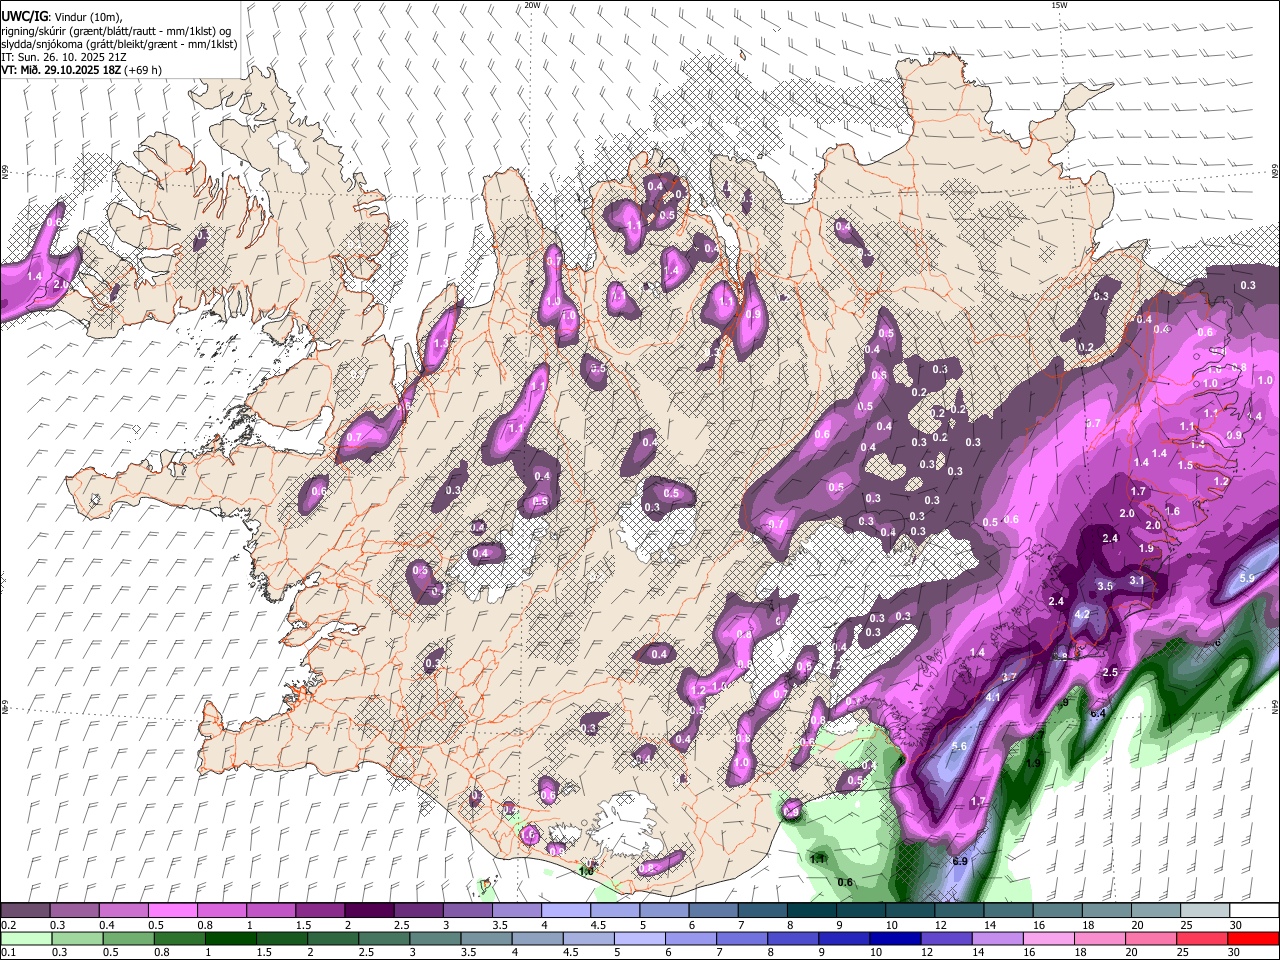
Task: Click the snow legend swatch starting at 0.2
Action: [25, 910]
